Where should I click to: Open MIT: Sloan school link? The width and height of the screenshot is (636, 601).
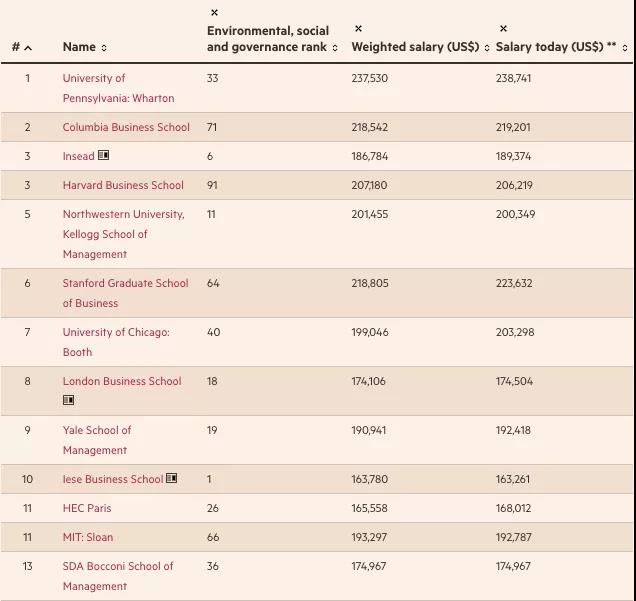[88, 537]
